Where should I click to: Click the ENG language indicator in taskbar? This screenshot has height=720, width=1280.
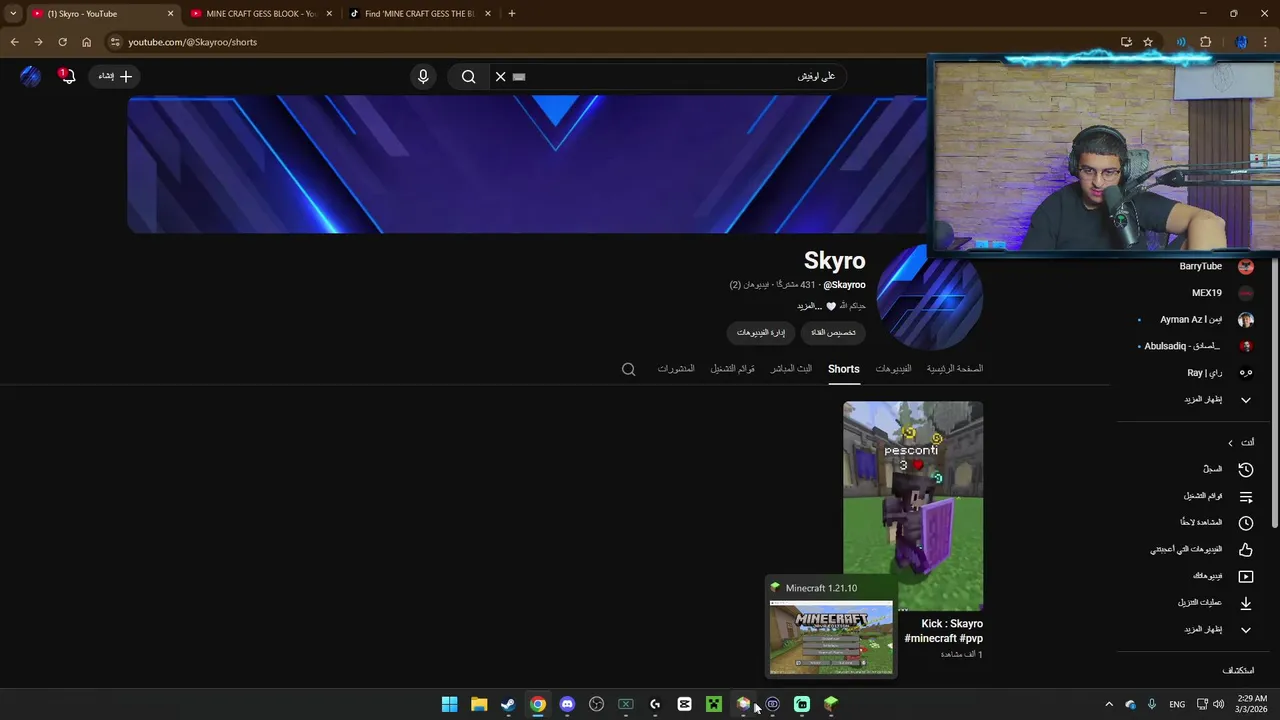click(1177, 705)
